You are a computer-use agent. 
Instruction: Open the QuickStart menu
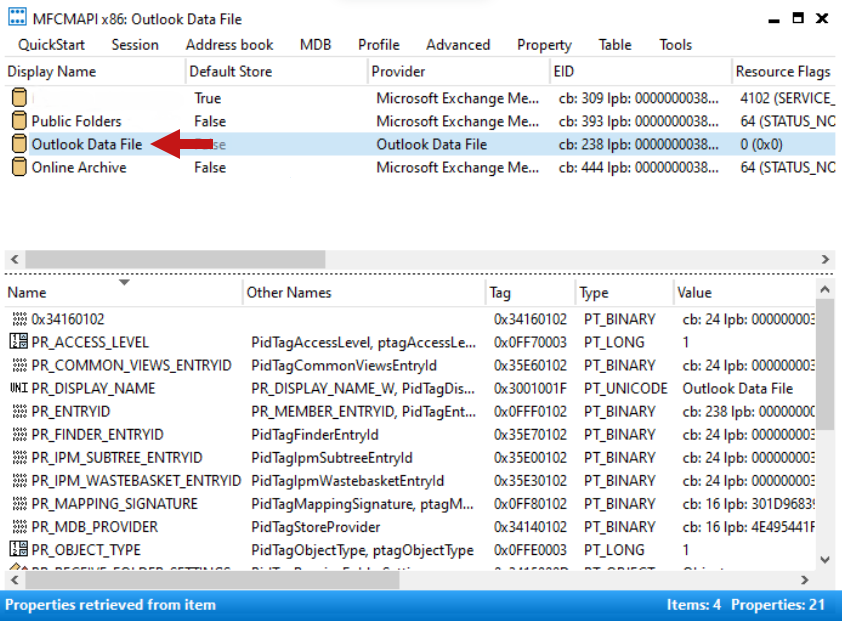[x=52, y=45]
